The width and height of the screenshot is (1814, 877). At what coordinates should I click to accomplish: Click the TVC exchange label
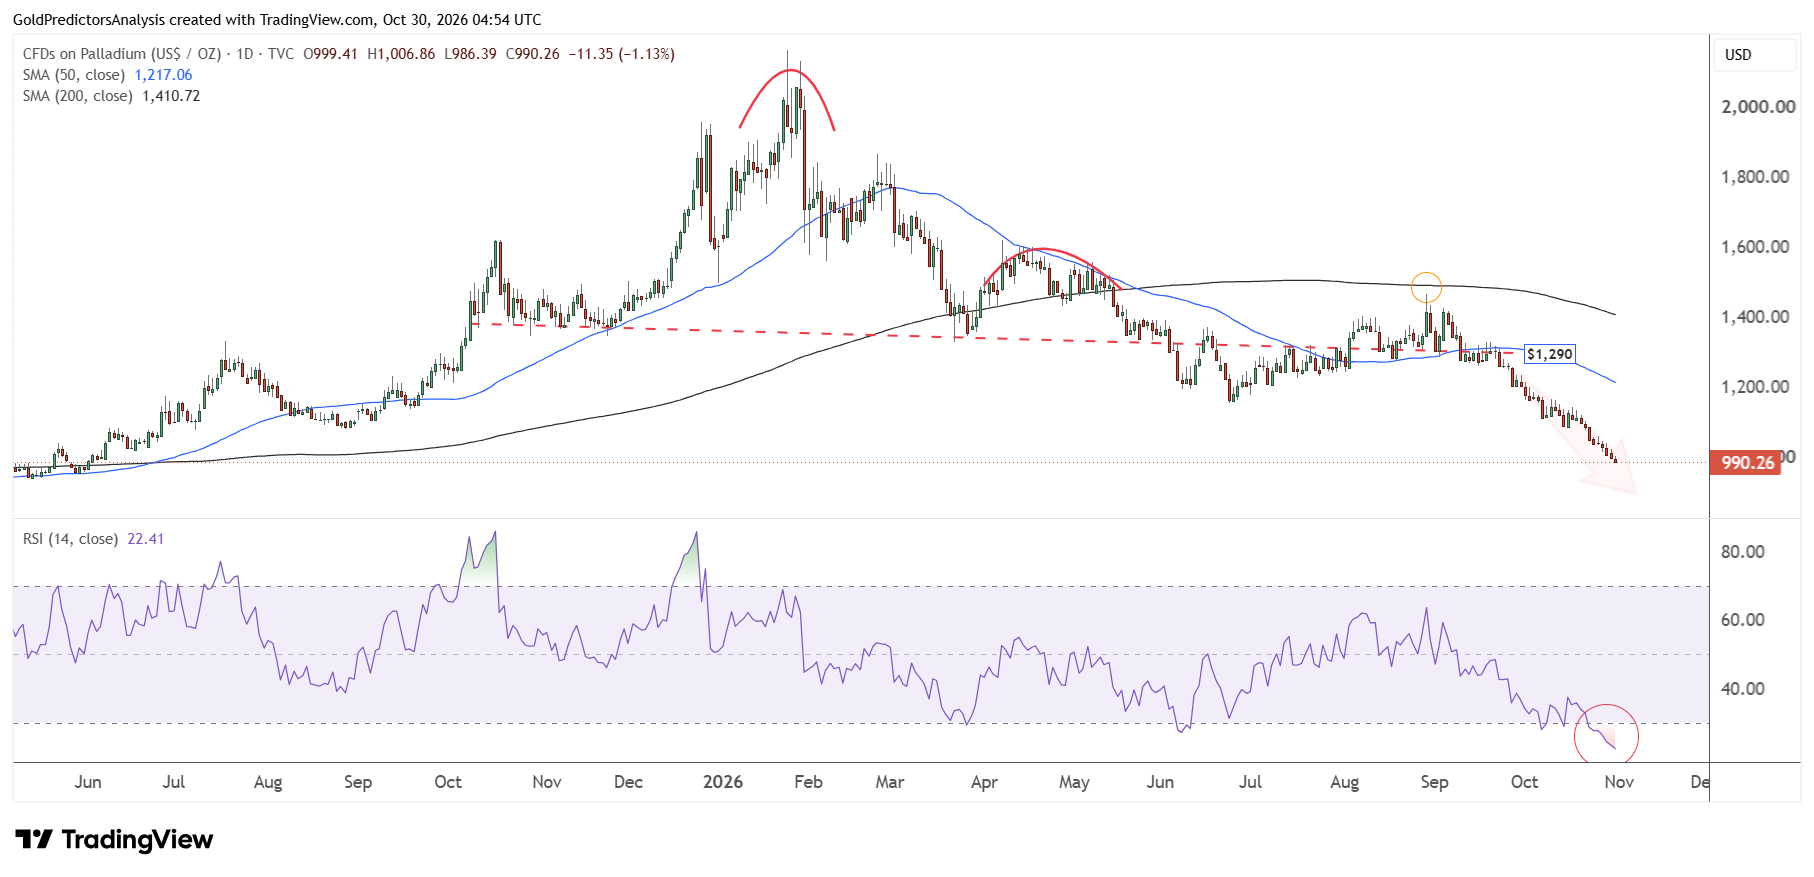(x=281, y=54)
